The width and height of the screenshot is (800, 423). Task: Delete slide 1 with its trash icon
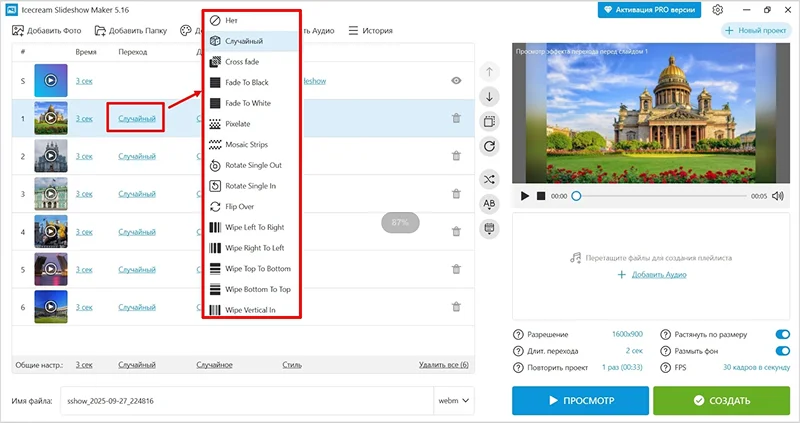coord(456,118)
